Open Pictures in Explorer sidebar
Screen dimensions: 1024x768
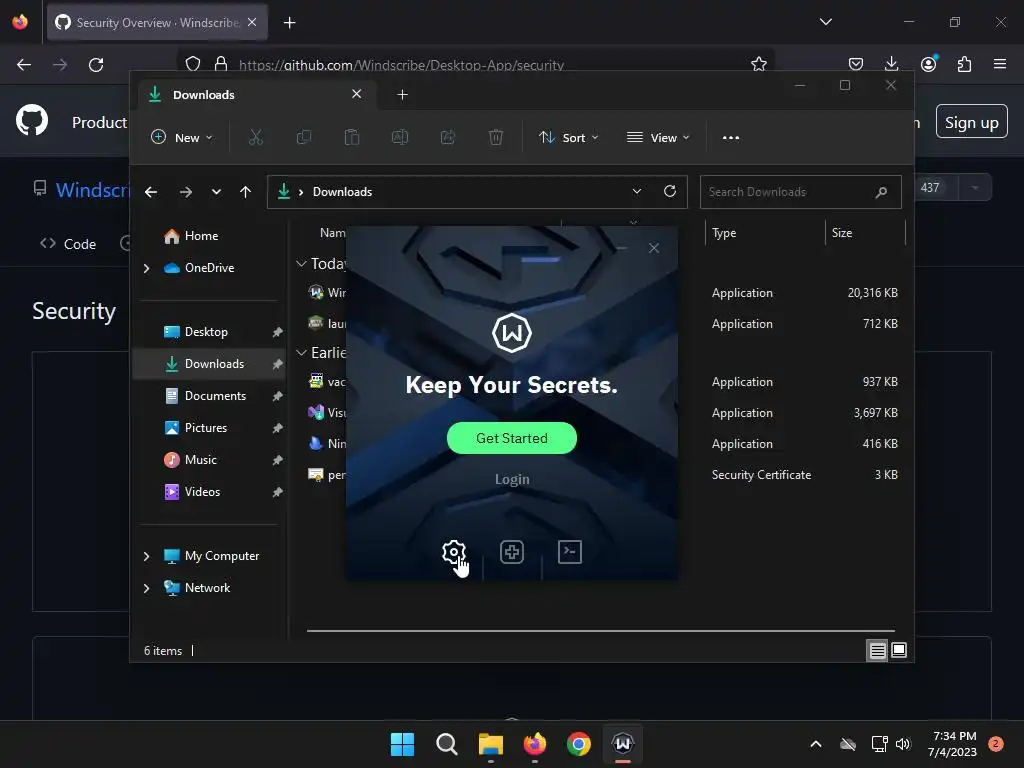click(x=206, y=428)
